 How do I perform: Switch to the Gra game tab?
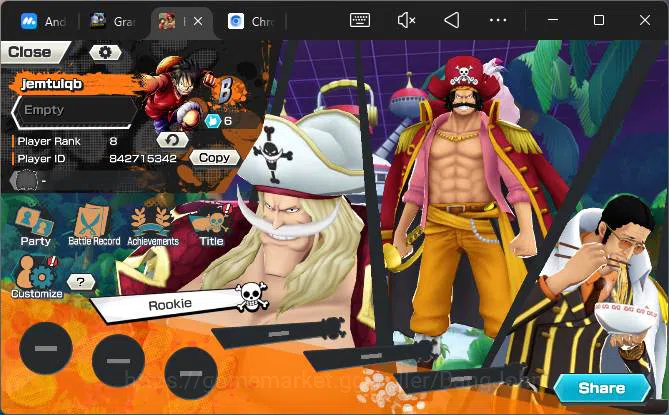[113, 21]
